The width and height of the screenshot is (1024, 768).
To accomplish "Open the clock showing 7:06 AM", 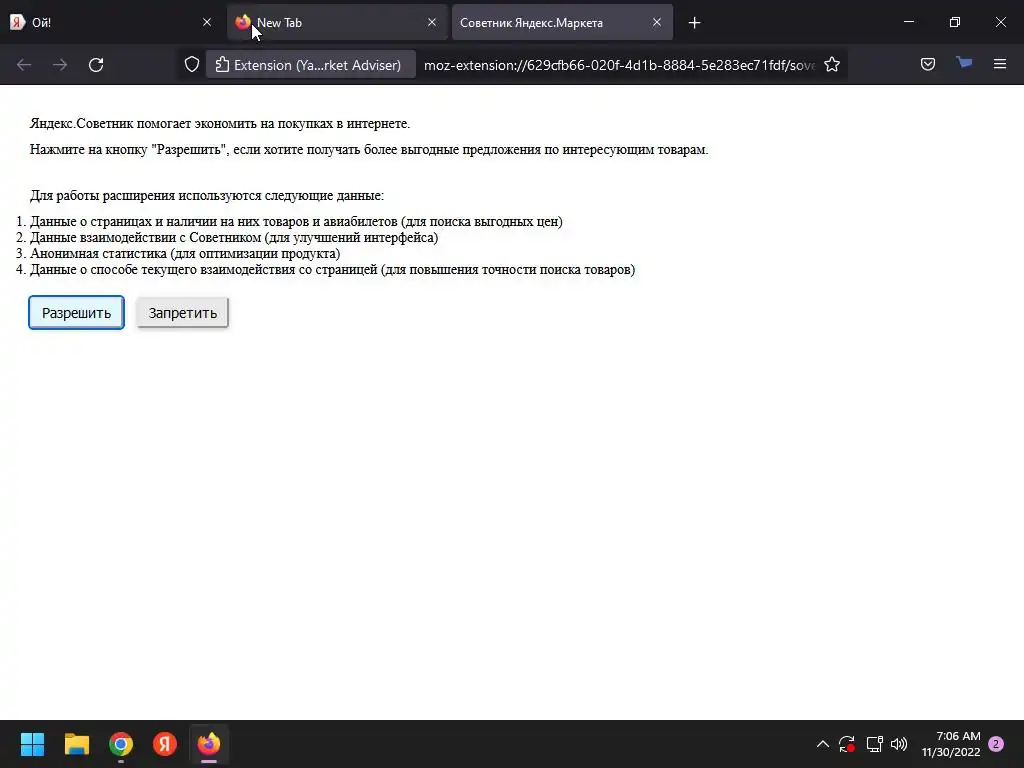I will [x=952, y=744].
